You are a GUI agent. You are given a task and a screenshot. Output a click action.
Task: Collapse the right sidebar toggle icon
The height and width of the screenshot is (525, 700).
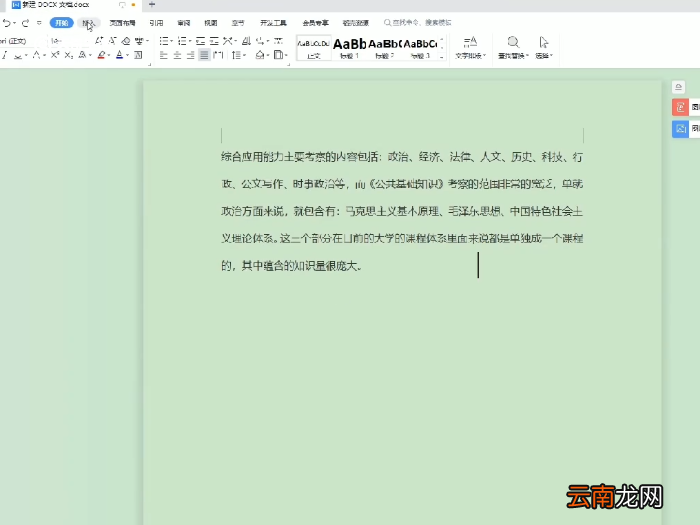(679, 87)
